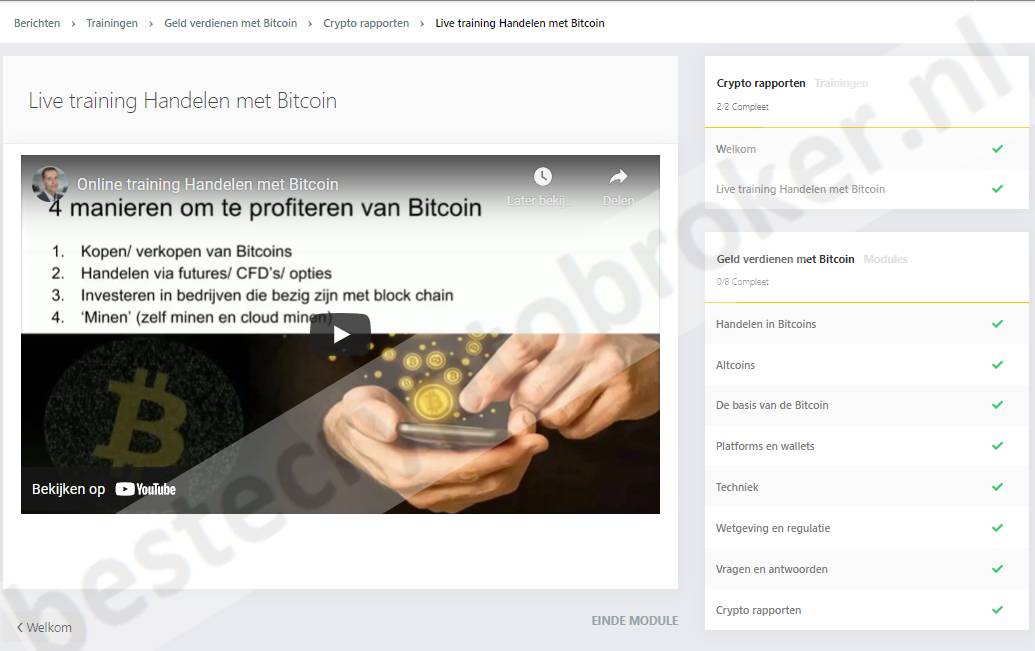Click the checkmark beside Techniek
This screenshot has width=1035, height=651.
tap(997, 487)
